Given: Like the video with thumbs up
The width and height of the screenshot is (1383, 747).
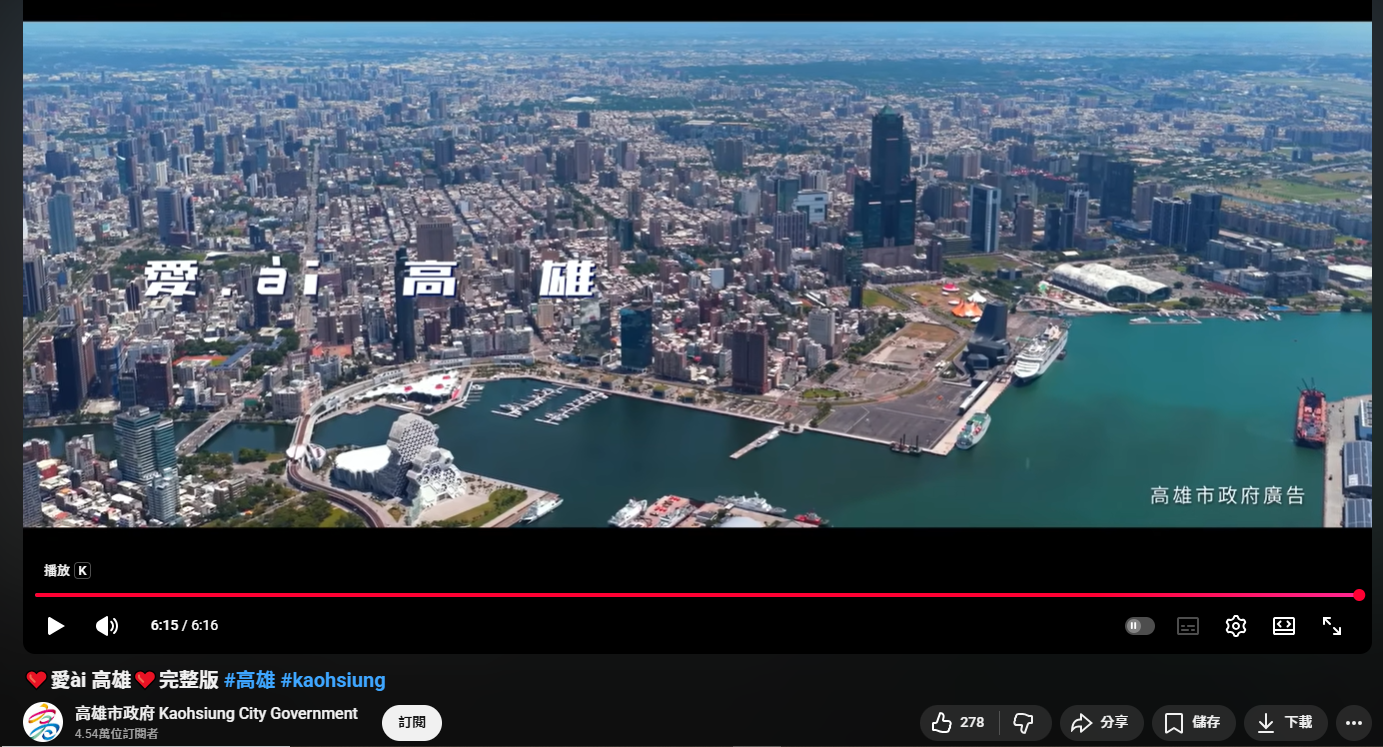Looking at the screenshot, I should [958, 722].
